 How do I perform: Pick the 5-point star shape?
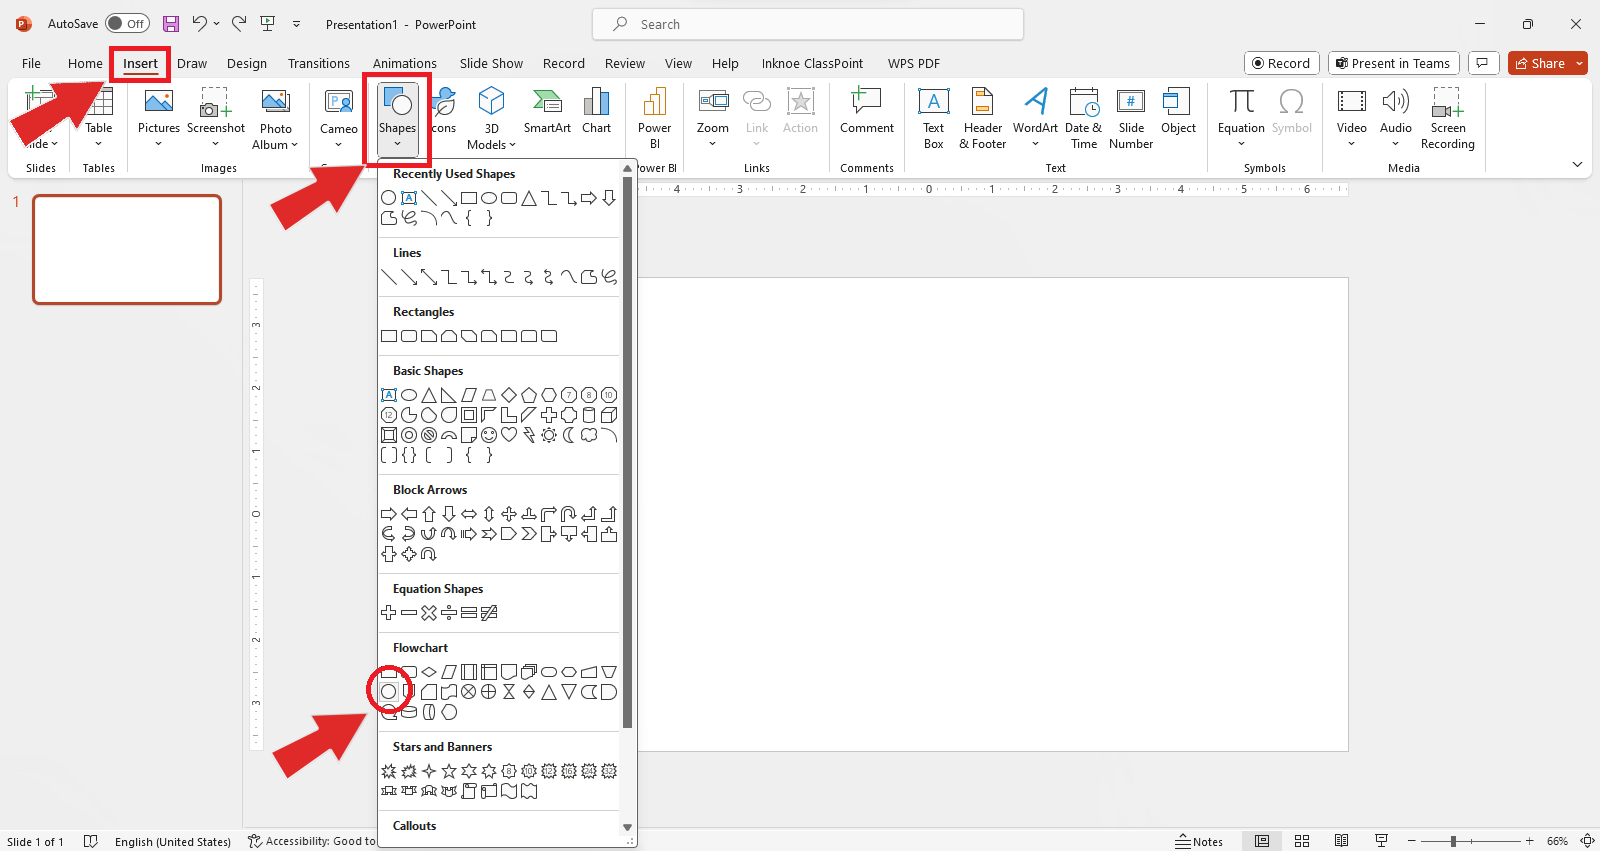pos(449,771)
